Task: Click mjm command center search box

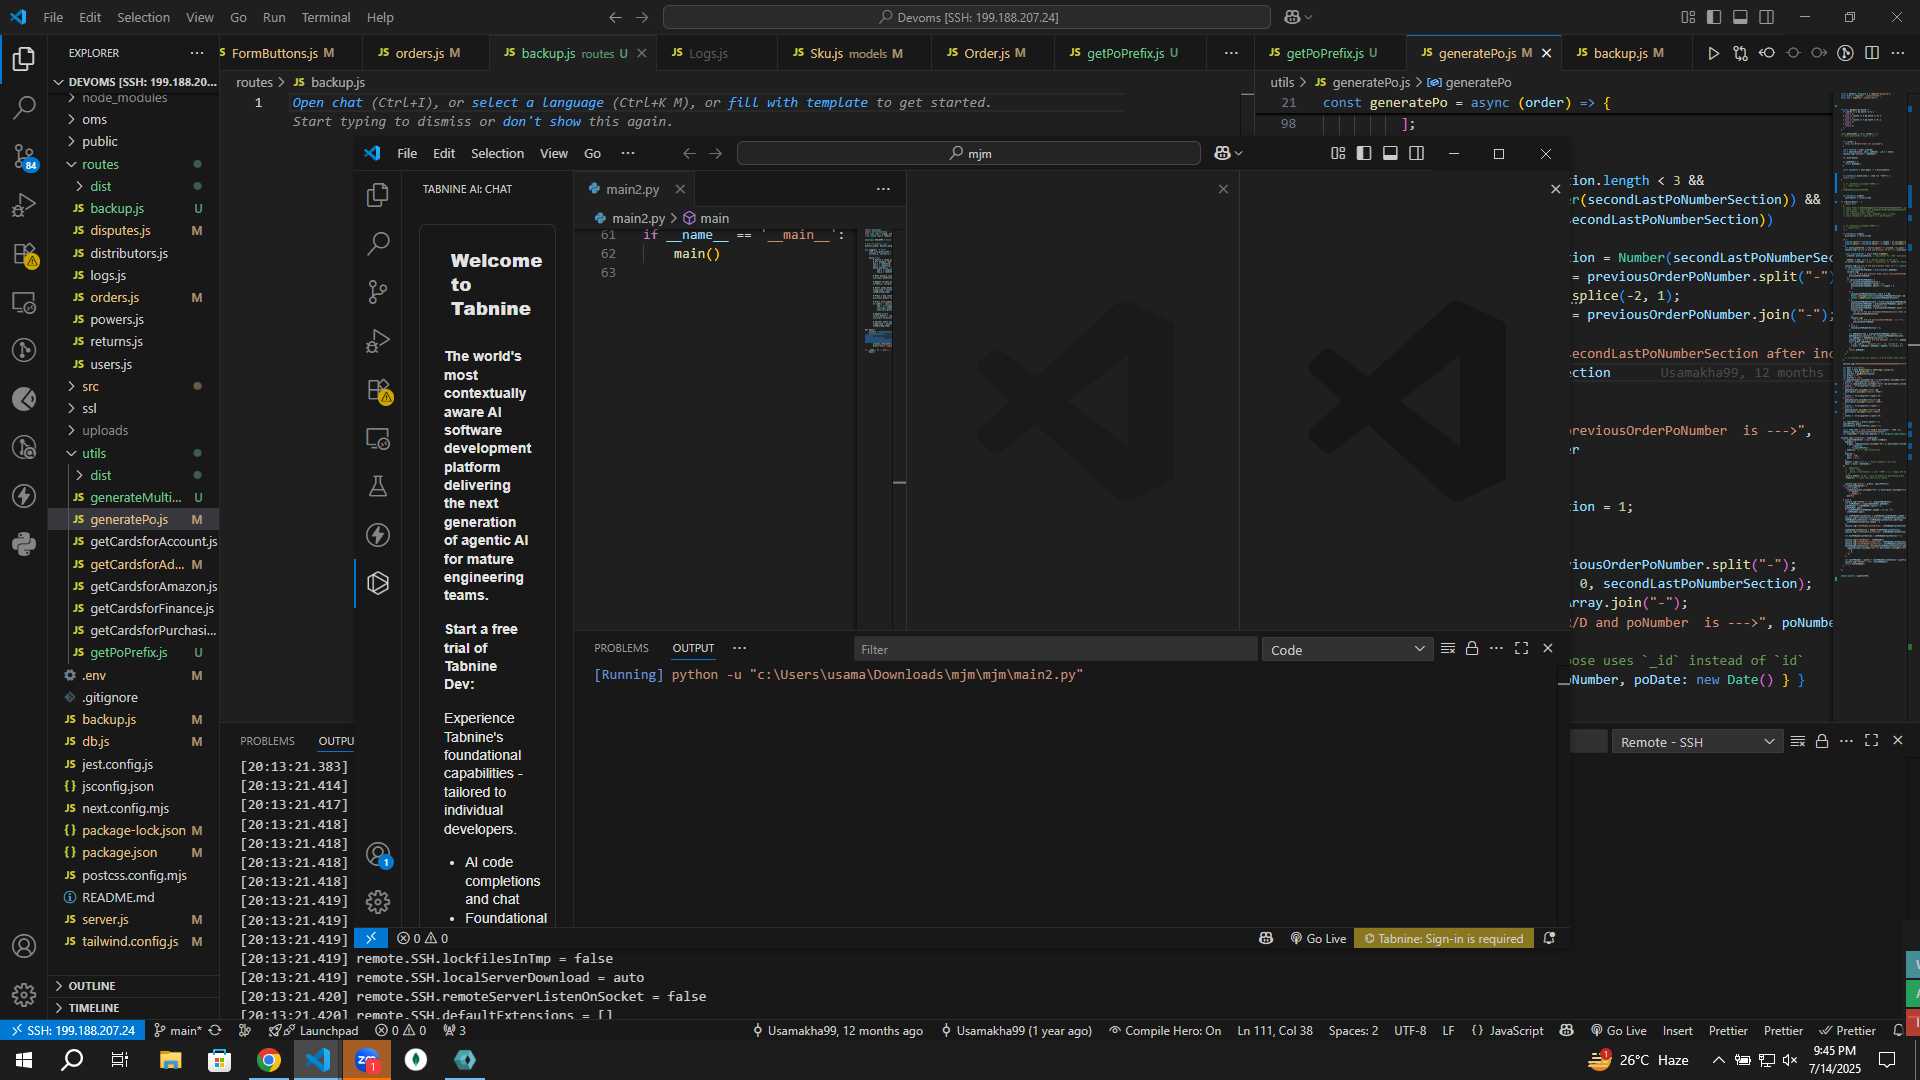Action: coord(968,153)
